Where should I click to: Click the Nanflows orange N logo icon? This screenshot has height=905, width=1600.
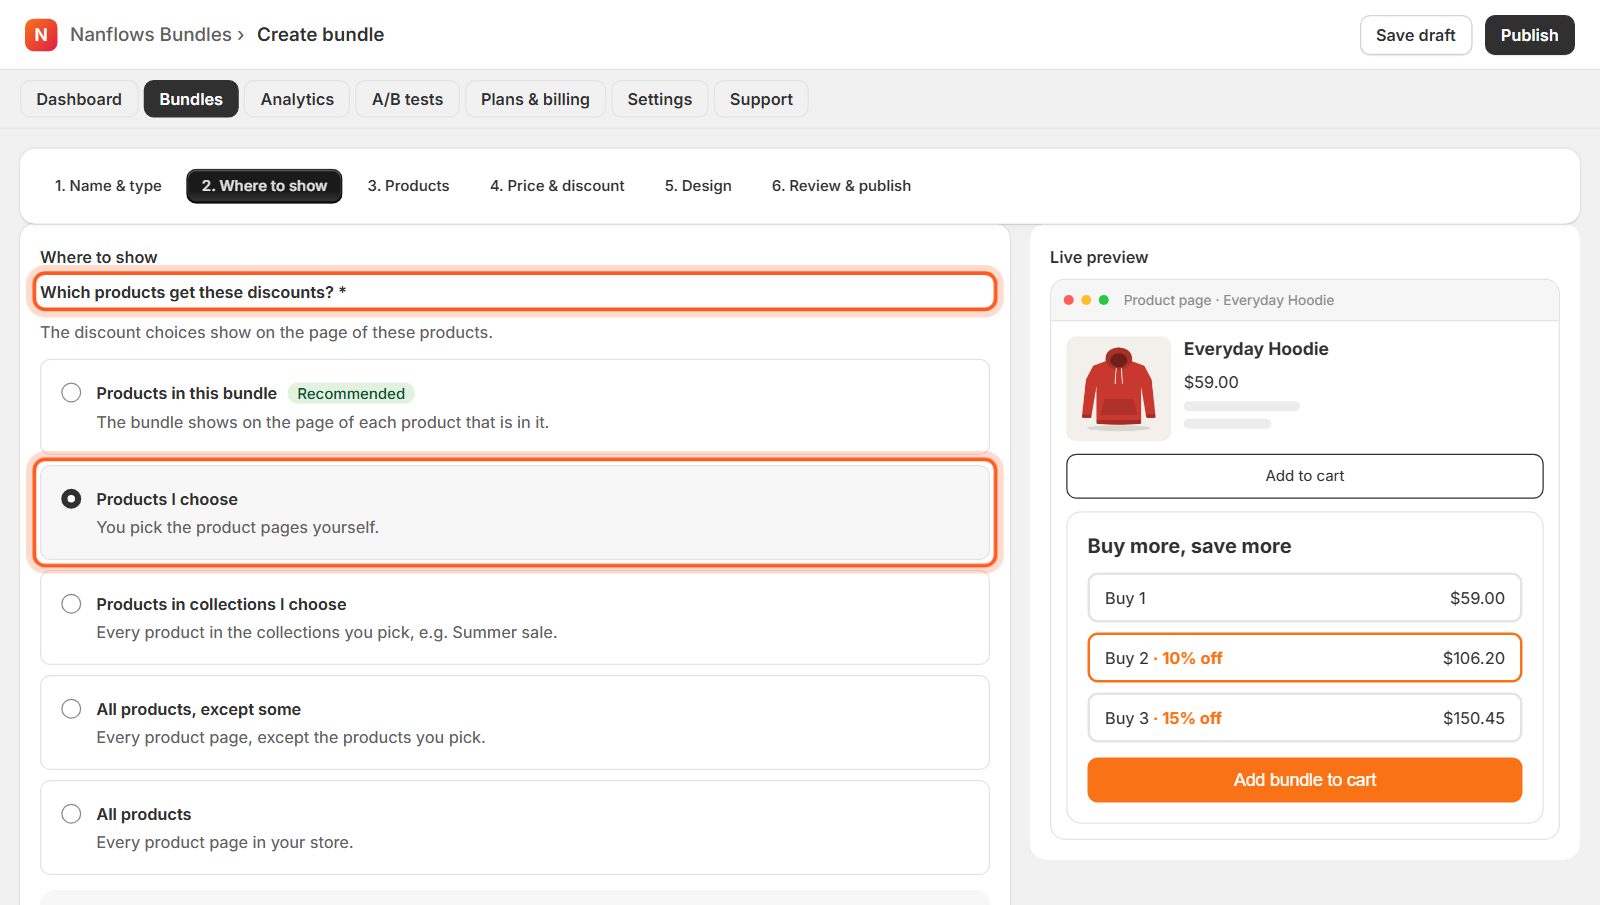tap(41, 35)
